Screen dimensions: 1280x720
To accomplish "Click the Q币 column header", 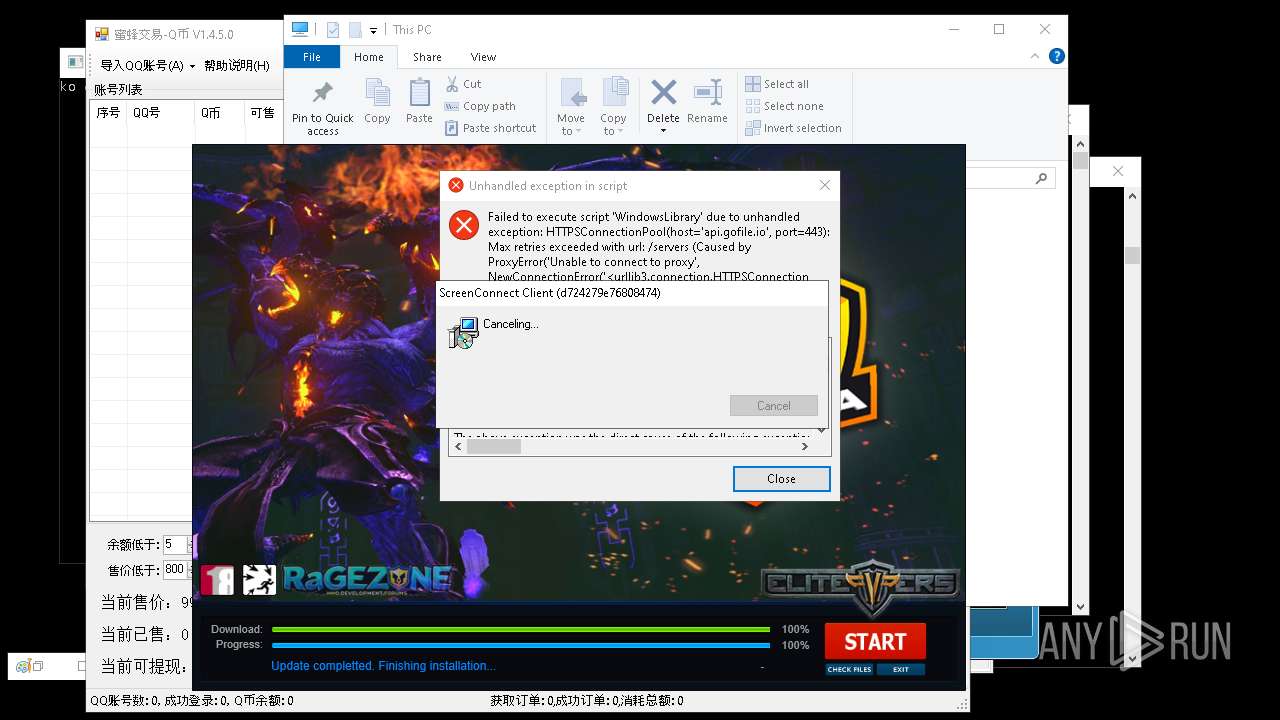I will pos(219,113).
